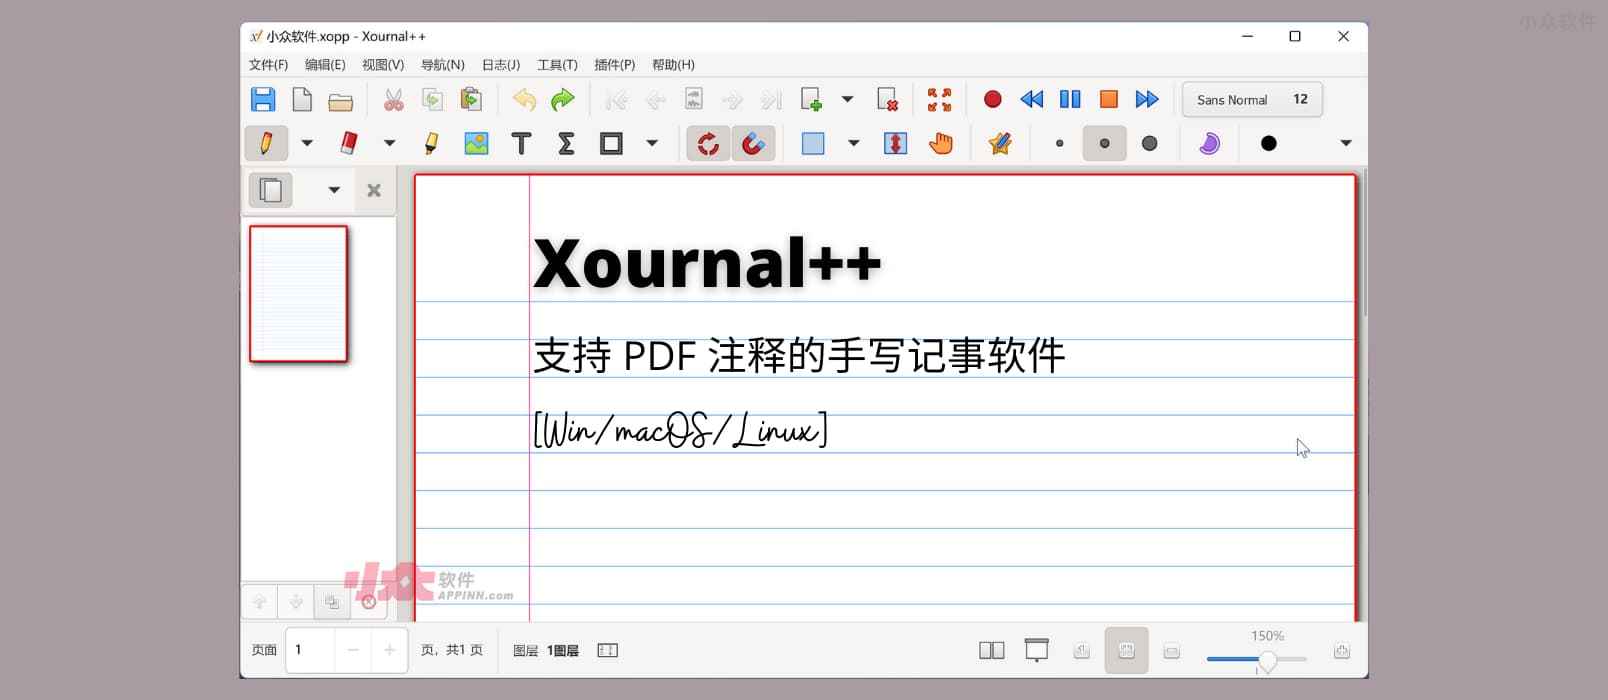Toggle paired pages view
The image size is (1608, 700).
(x=991, y=651)
